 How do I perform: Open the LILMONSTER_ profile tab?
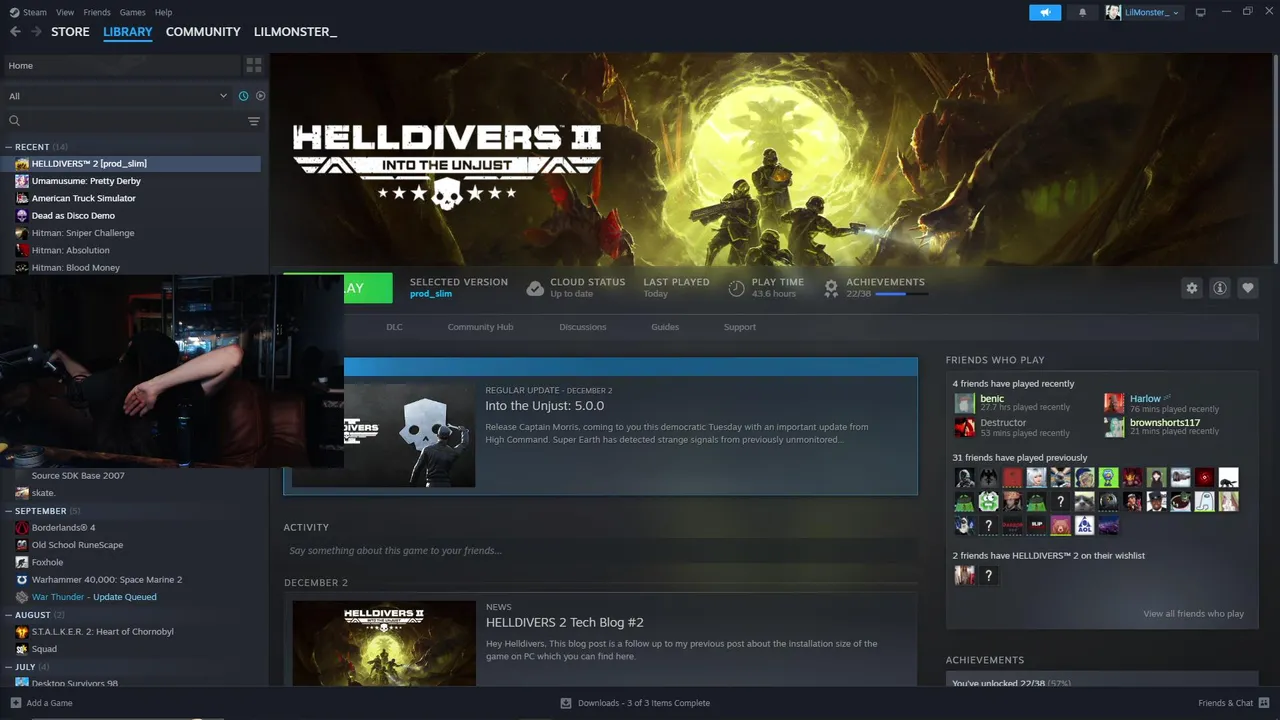pyautogui.click(x=295, y=32)
